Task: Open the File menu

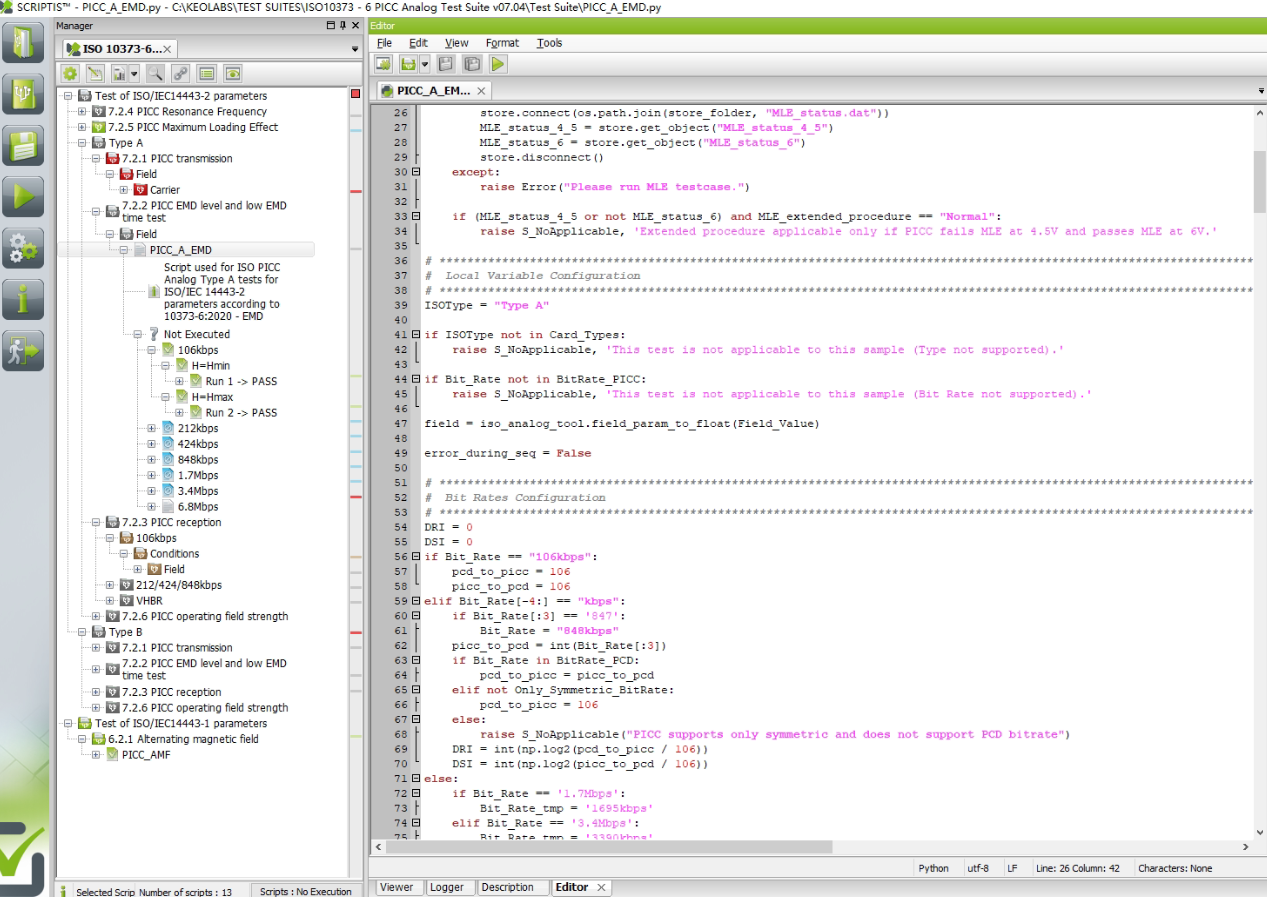Action: coord(384,43)
